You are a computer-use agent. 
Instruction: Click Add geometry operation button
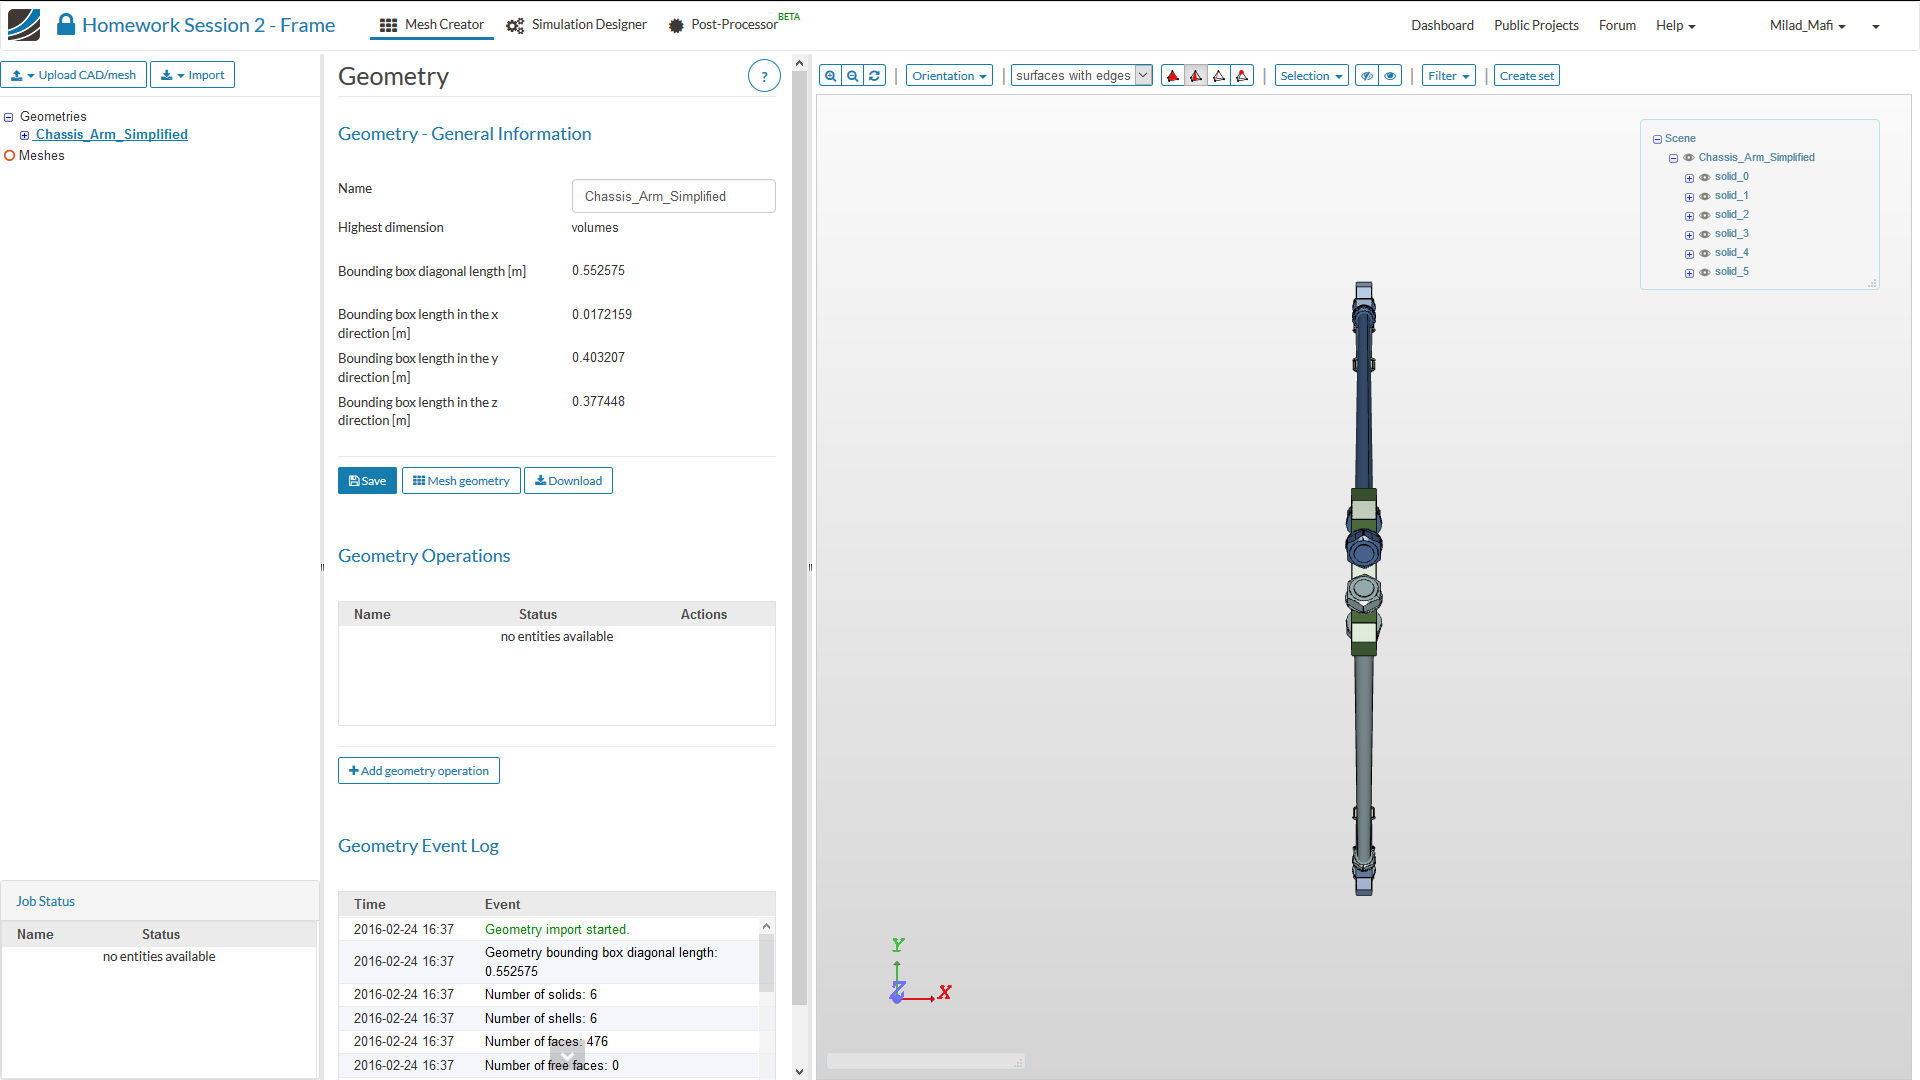click(x=419, y=771)
